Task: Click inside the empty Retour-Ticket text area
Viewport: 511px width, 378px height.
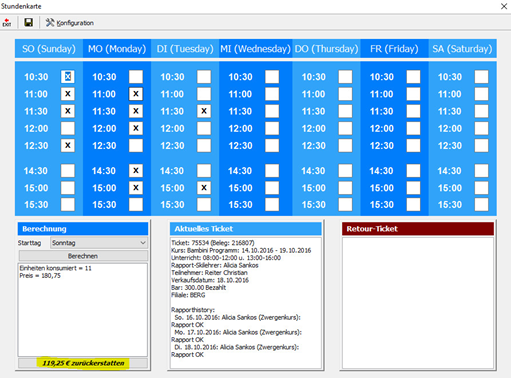Action: click(x=418, y=303)
